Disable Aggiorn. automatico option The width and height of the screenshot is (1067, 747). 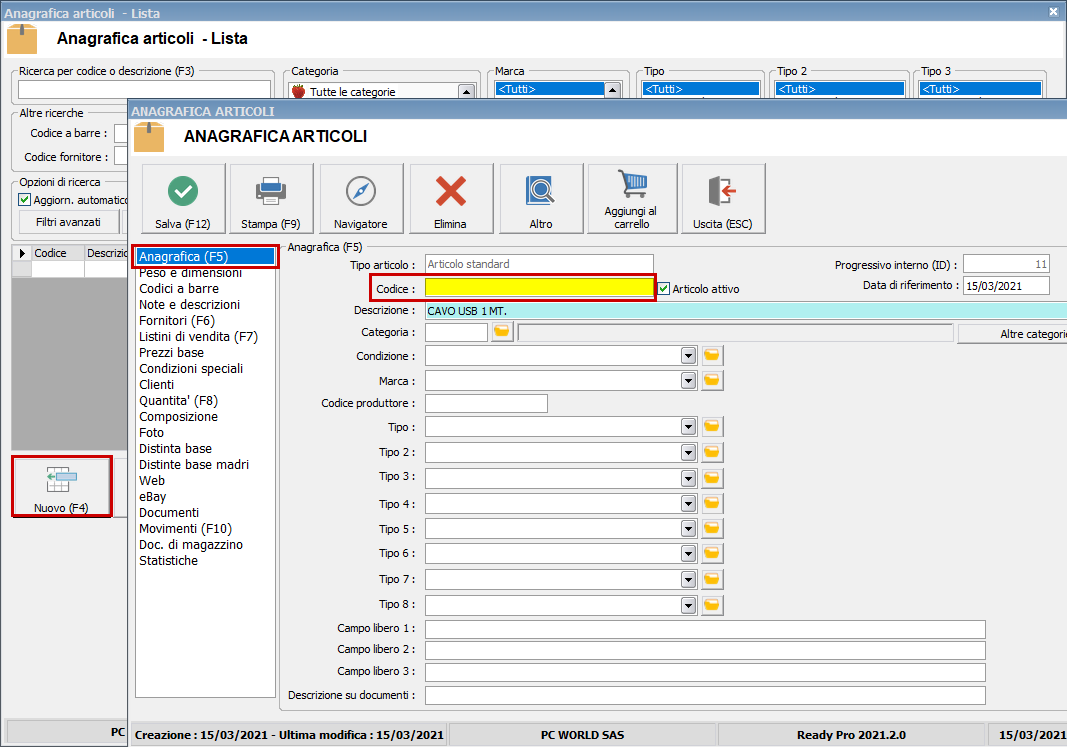tap(25, 196)
